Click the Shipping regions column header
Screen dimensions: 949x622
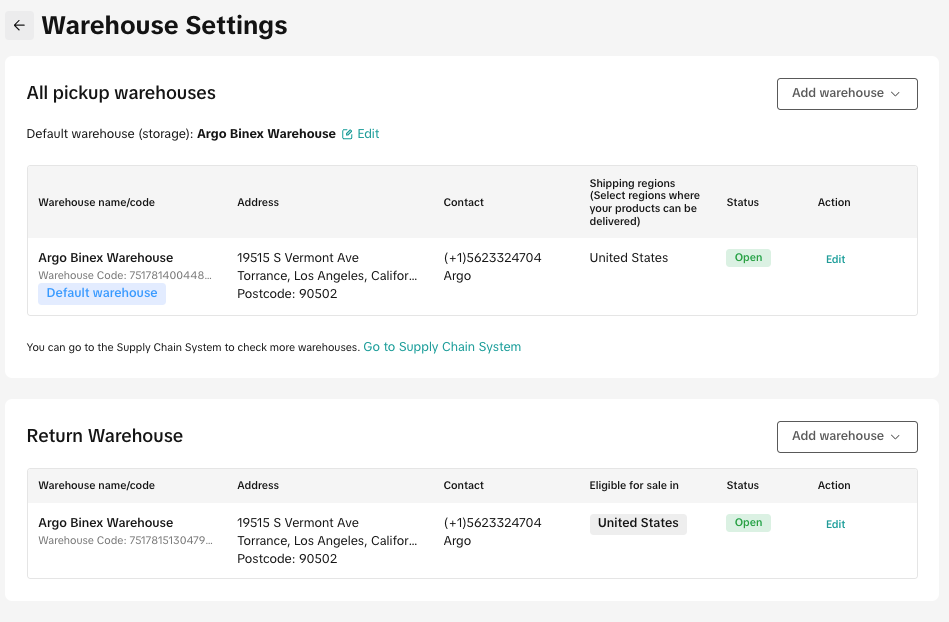pyautogui.click(x=645, y=202)
